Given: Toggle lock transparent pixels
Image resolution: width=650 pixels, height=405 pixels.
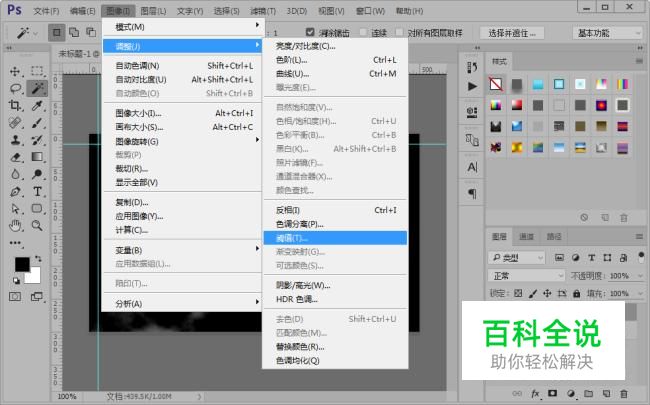Looking at the screenshot, I should pos(518,293).
